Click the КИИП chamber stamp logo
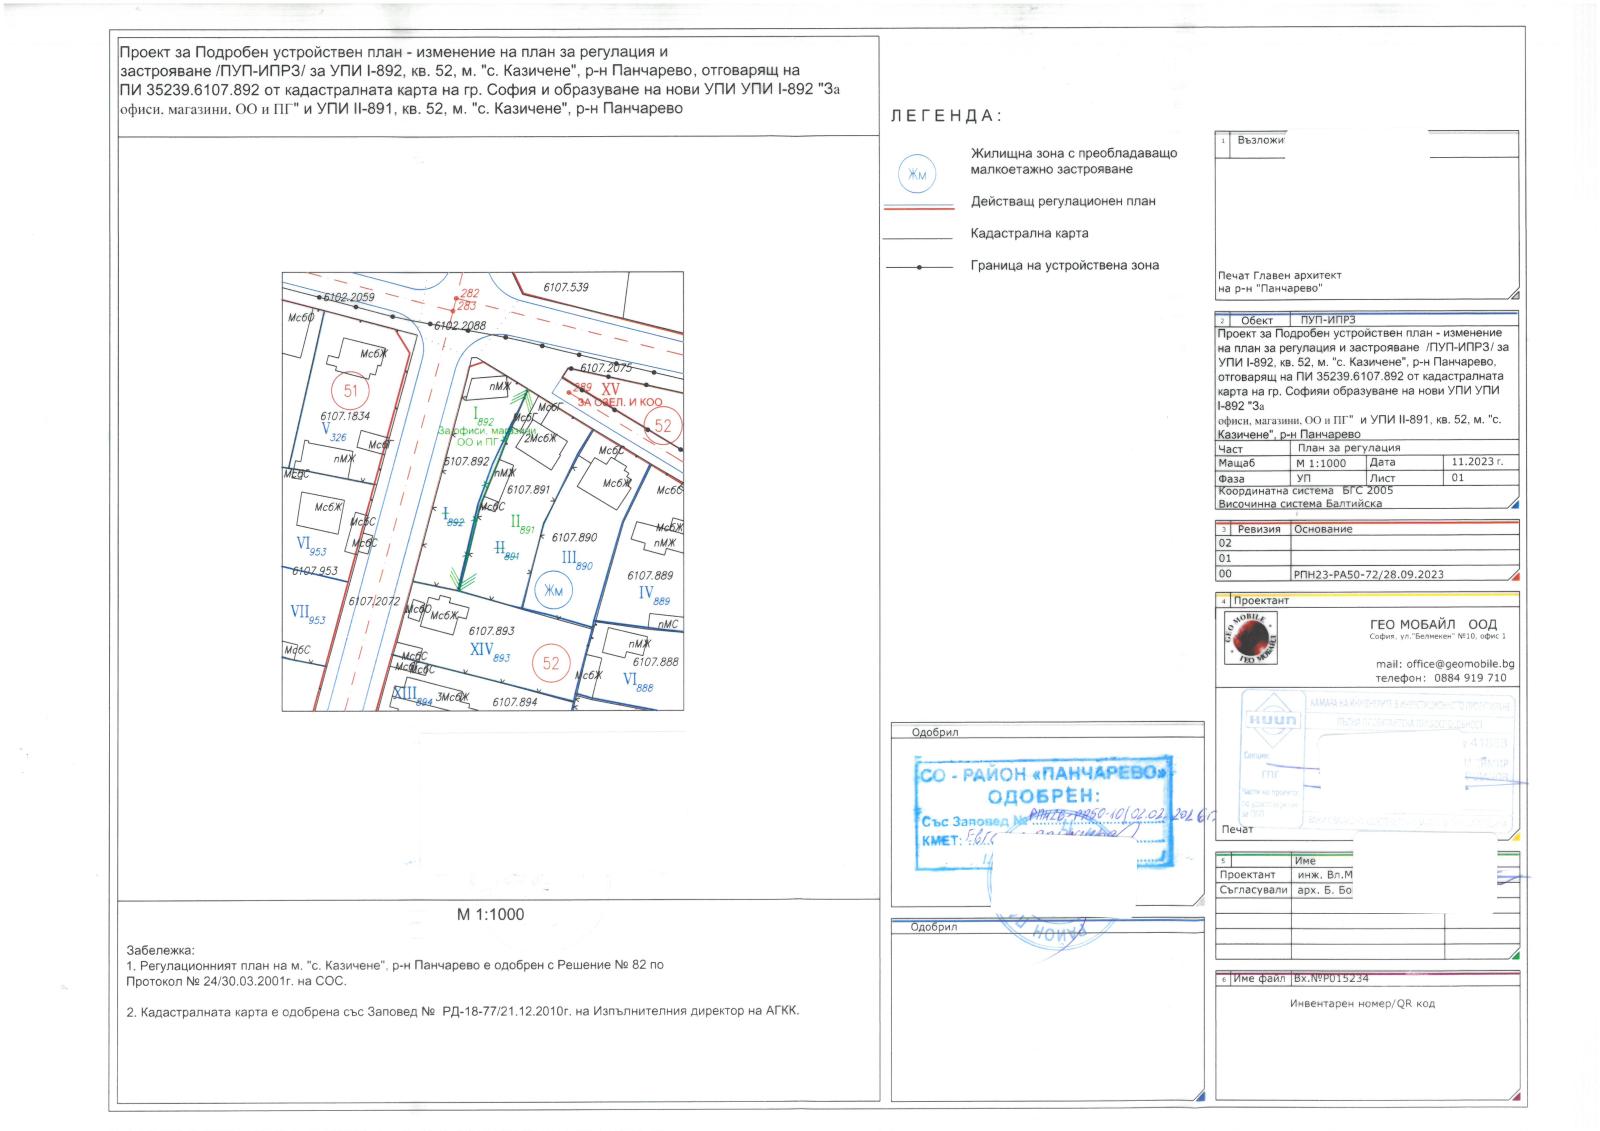 coord(1271,719)
